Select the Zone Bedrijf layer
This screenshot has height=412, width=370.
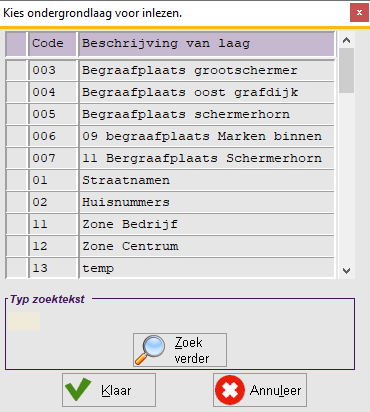(170, 224)
